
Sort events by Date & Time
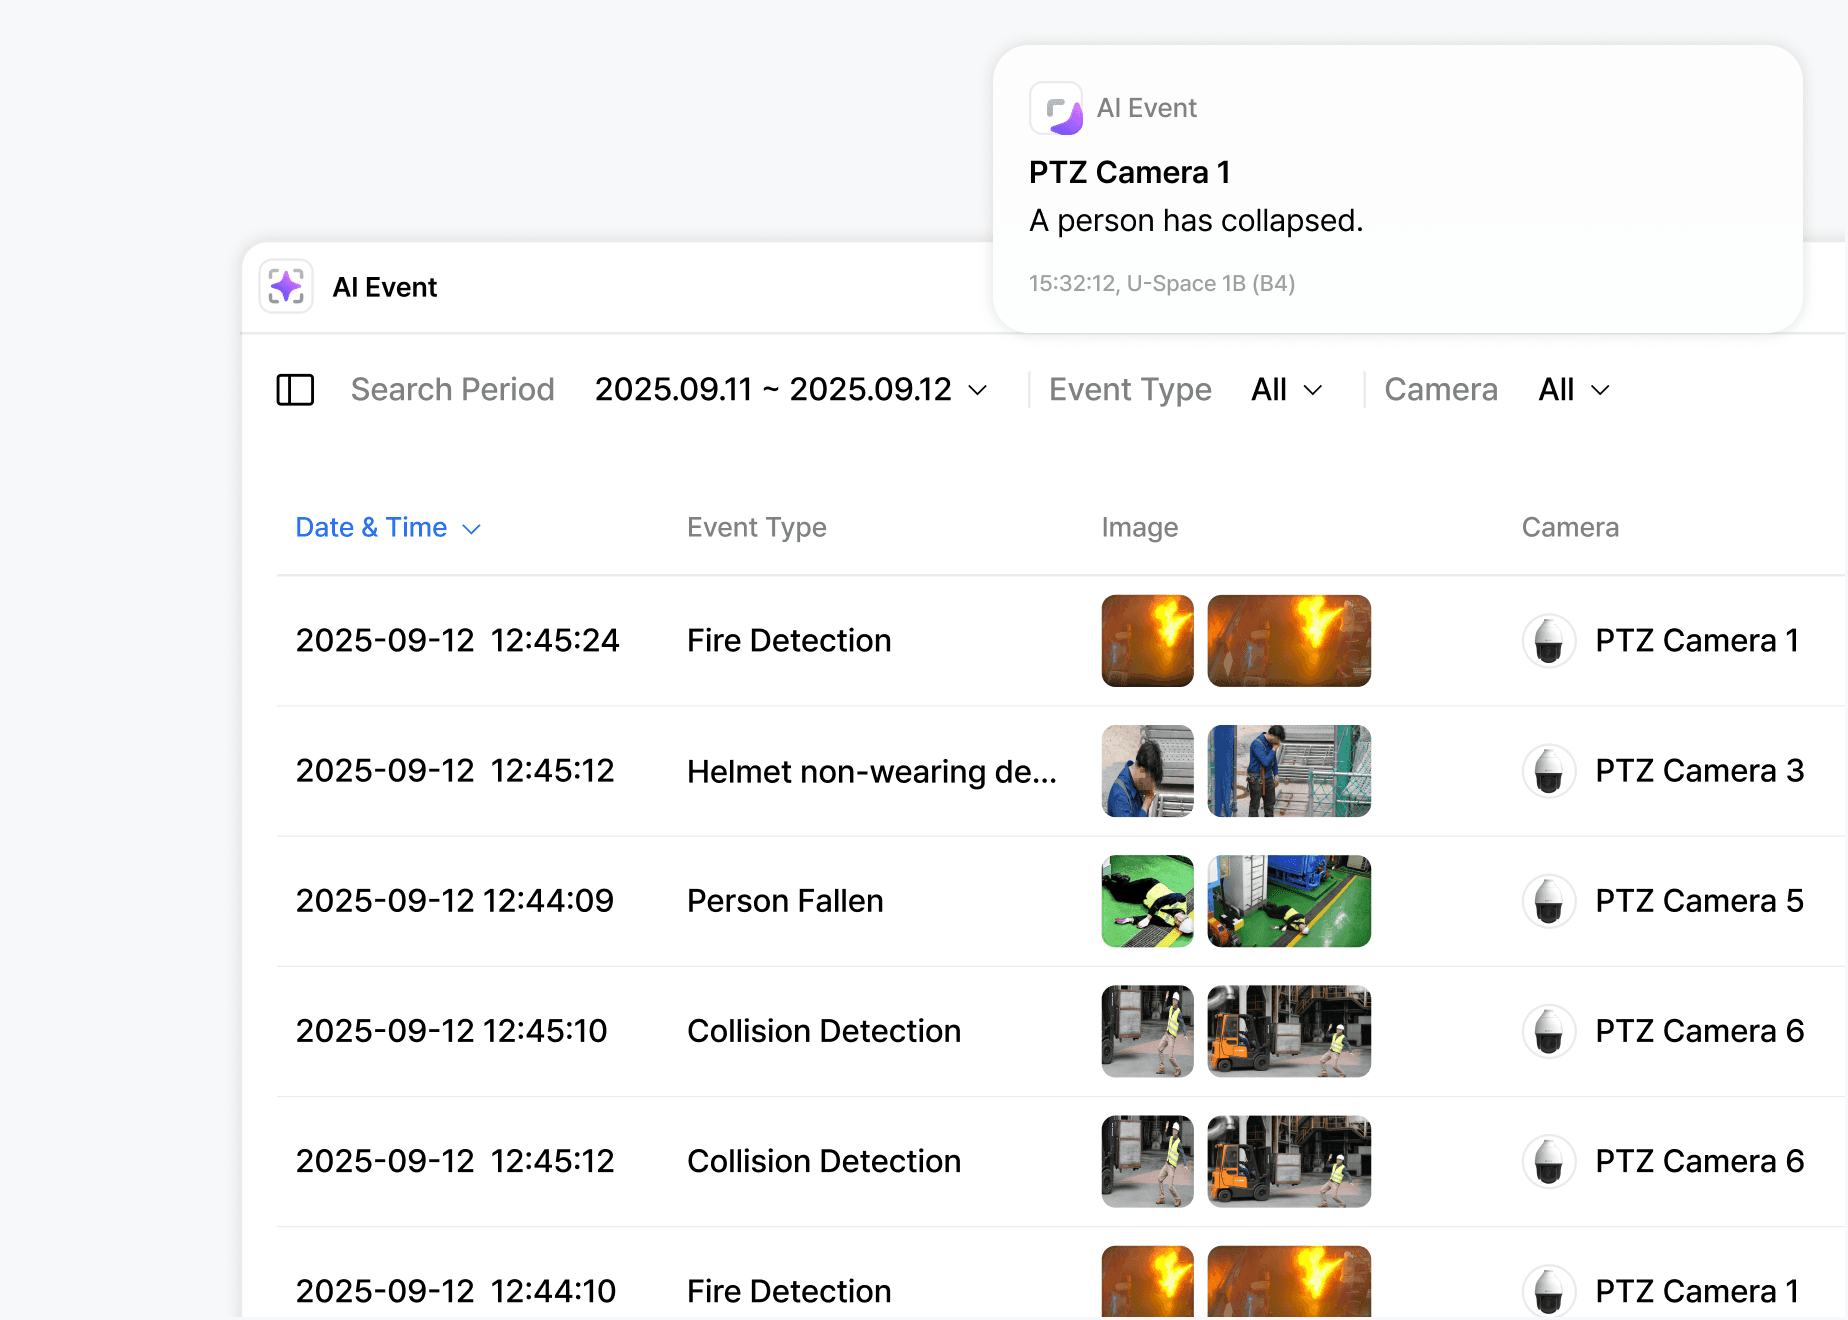click(x=371, y=527)
